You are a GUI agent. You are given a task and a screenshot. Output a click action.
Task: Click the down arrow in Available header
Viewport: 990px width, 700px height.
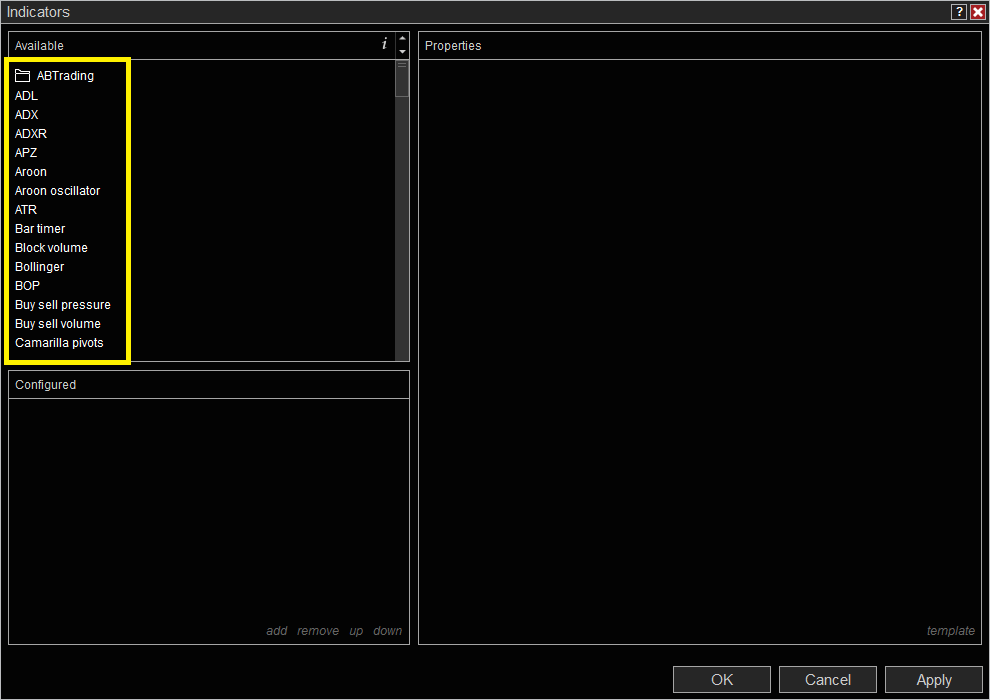coord(402,52)
